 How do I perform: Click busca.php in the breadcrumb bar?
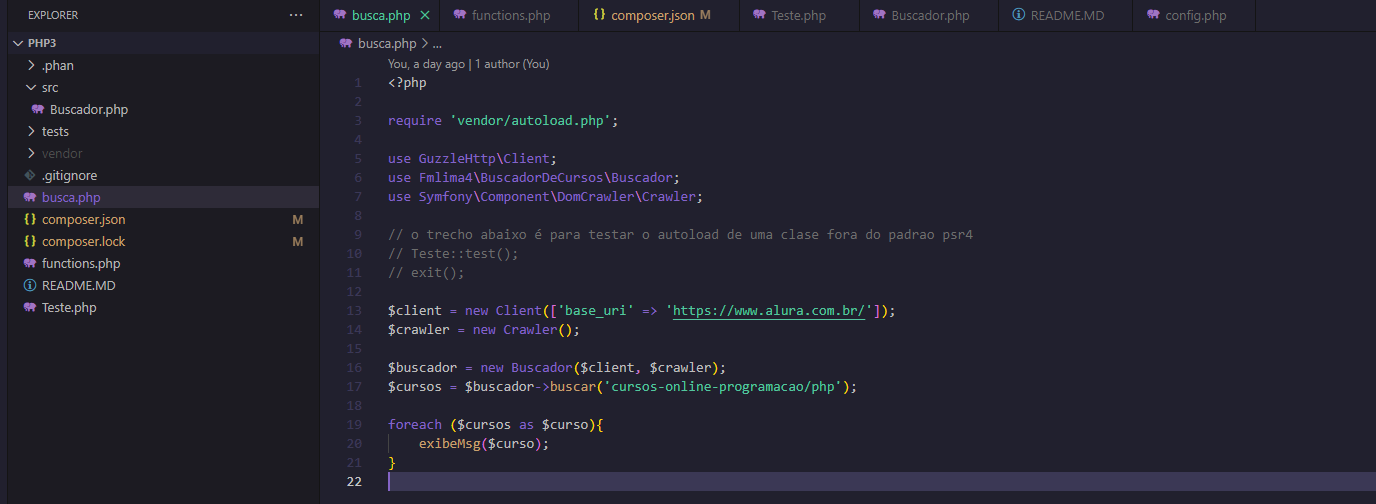(x=387, y=44)
